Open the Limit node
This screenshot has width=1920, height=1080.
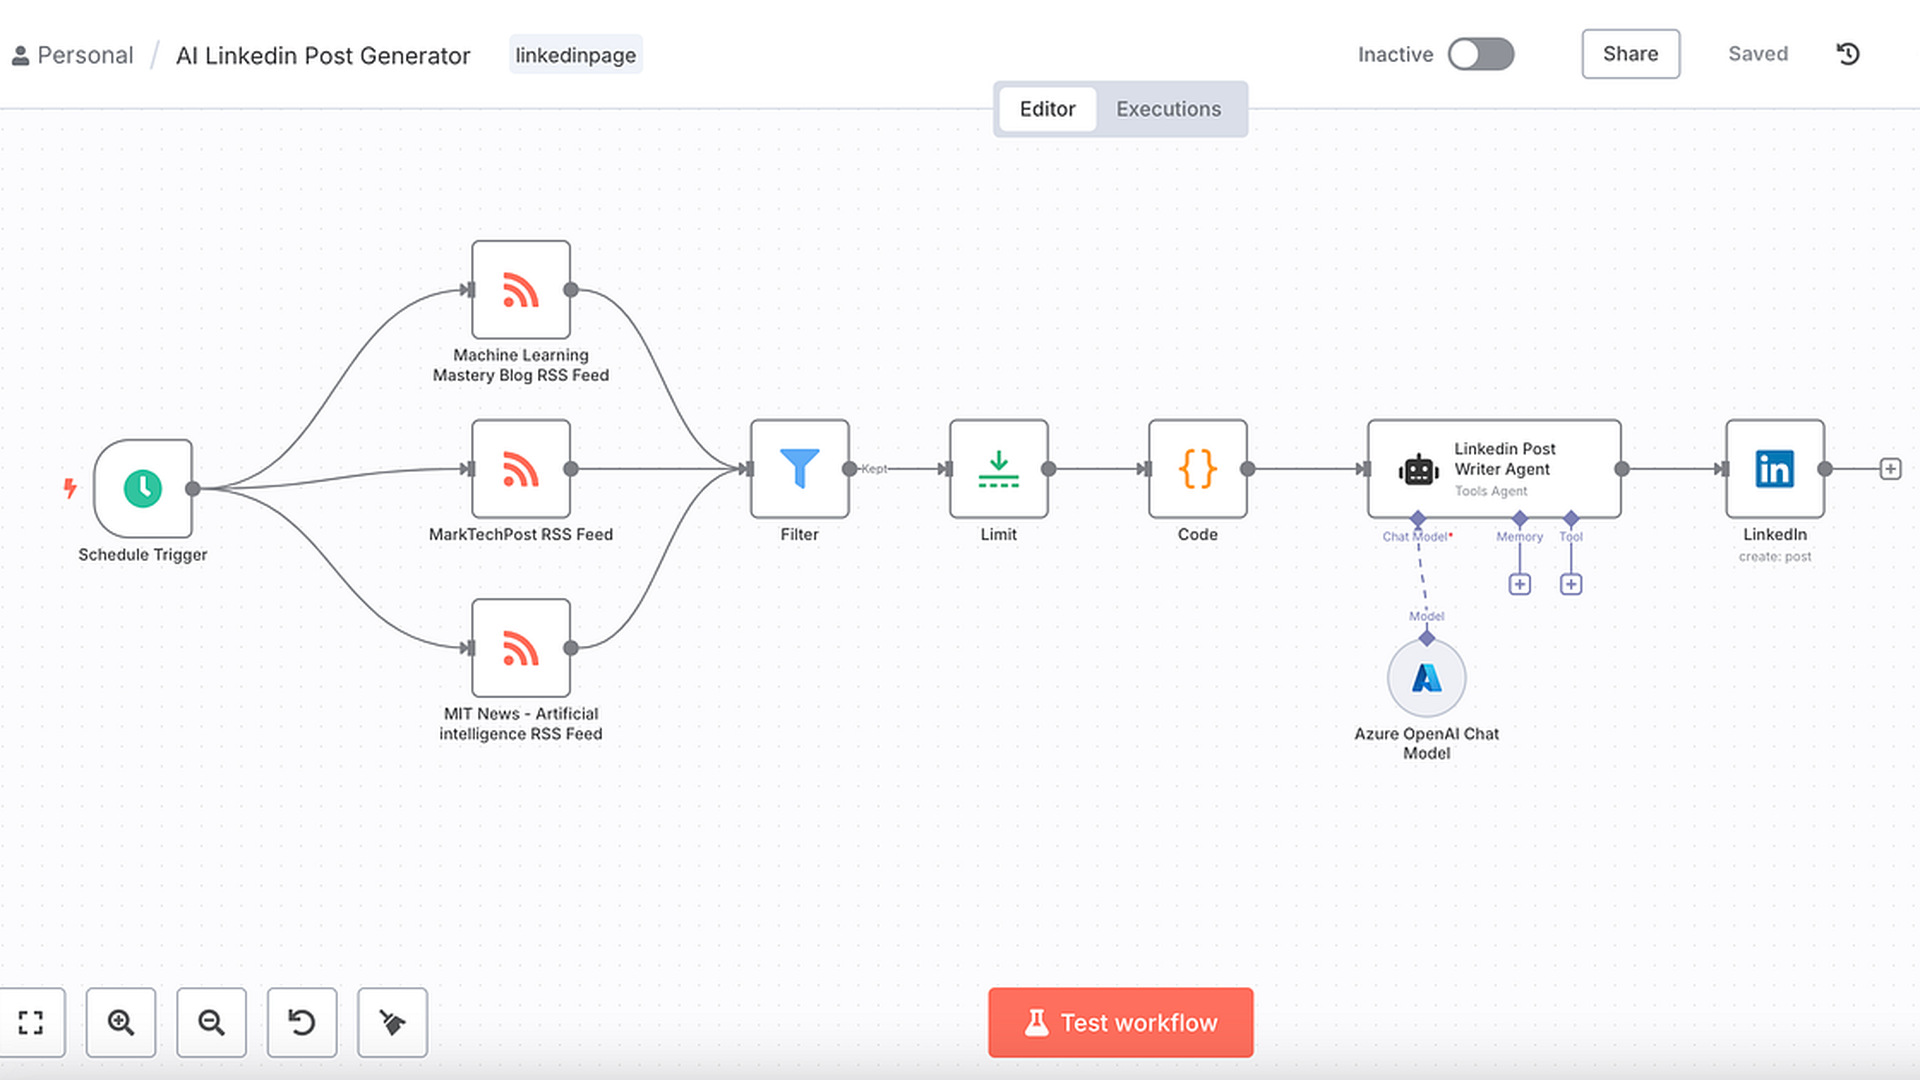coord(999,469)
